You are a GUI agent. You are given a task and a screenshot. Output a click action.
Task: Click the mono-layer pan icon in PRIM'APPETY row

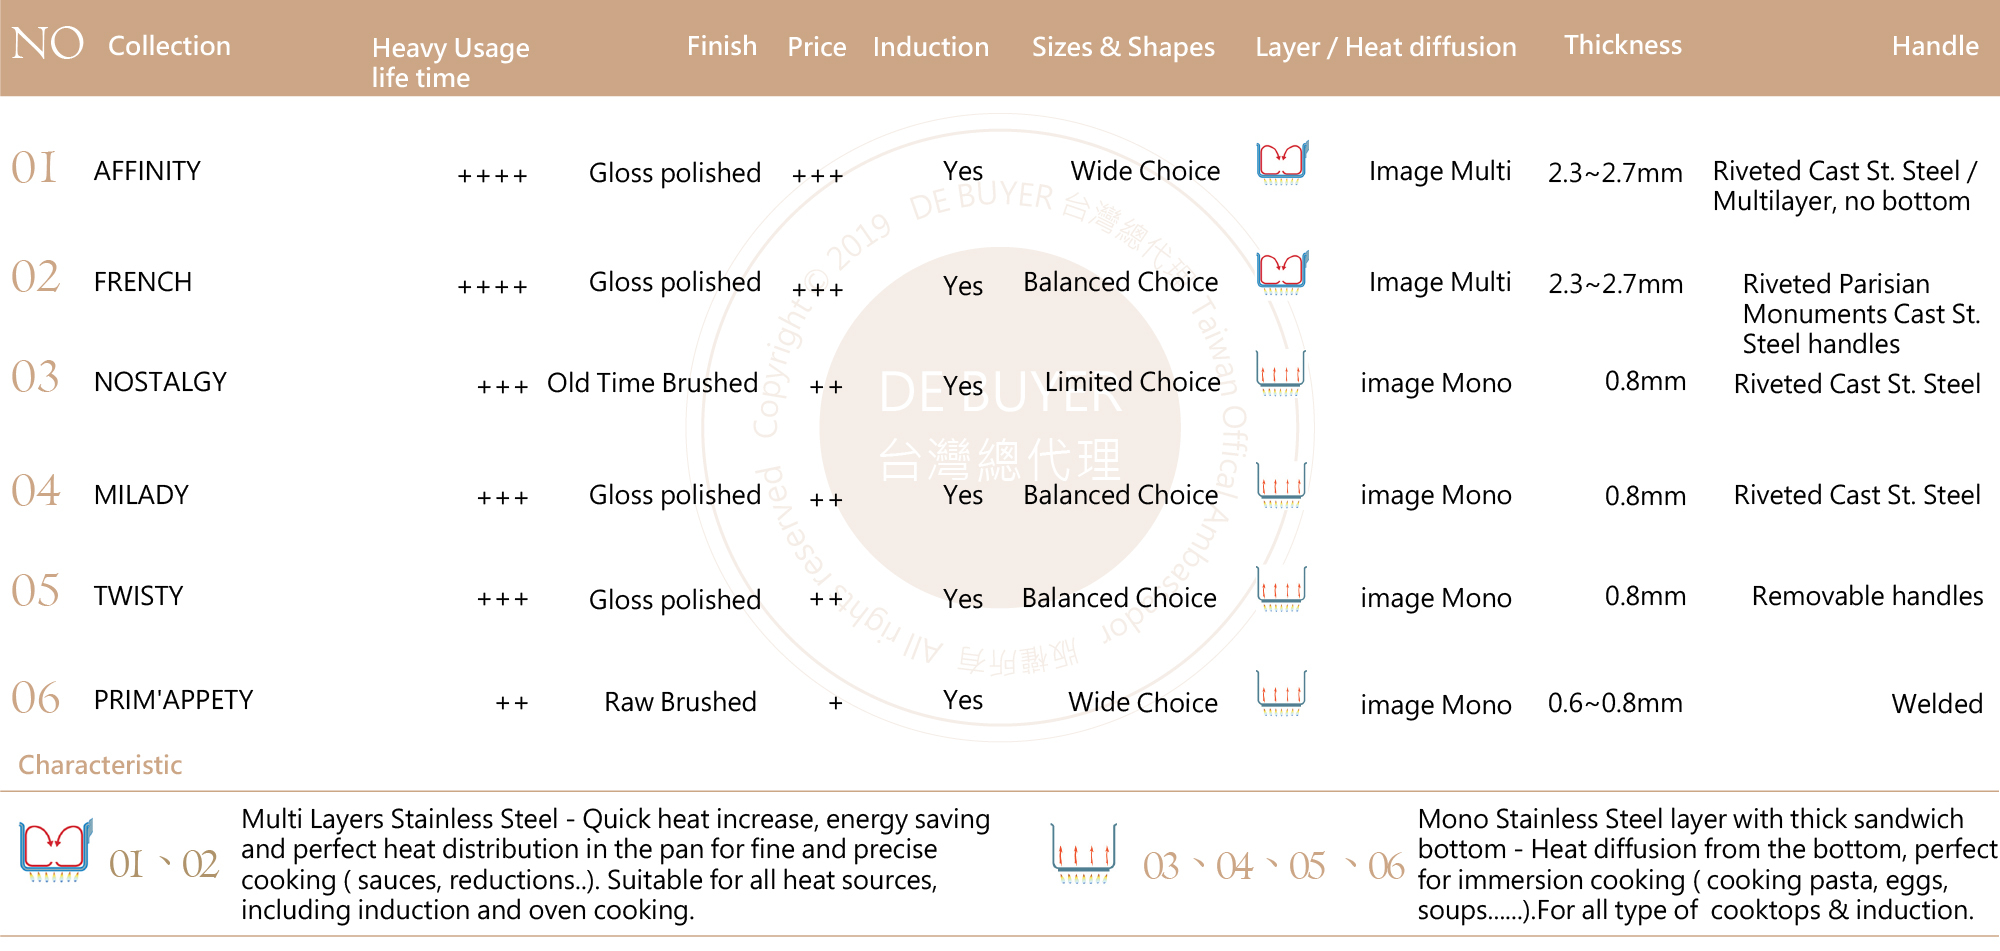[x=1281, y=693]
